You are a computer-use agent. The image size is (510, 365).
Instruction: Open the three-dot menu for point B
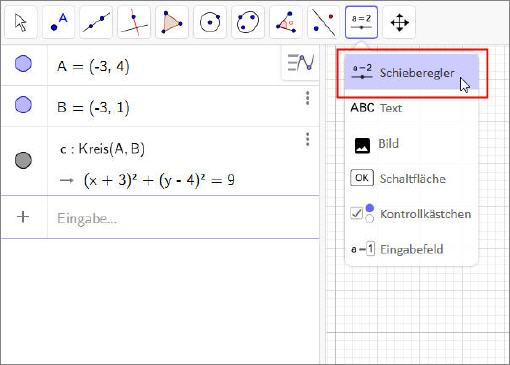[x=307, y=98]
